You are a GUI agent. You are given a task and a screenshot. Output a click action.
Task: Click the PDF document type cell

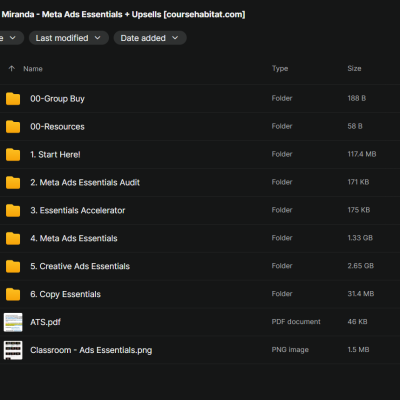(296, 322)
